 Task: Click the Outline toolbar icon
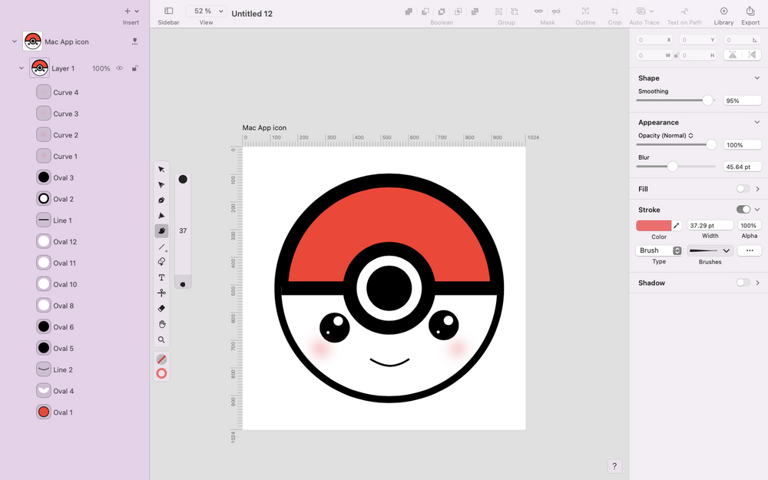[585, 11]
